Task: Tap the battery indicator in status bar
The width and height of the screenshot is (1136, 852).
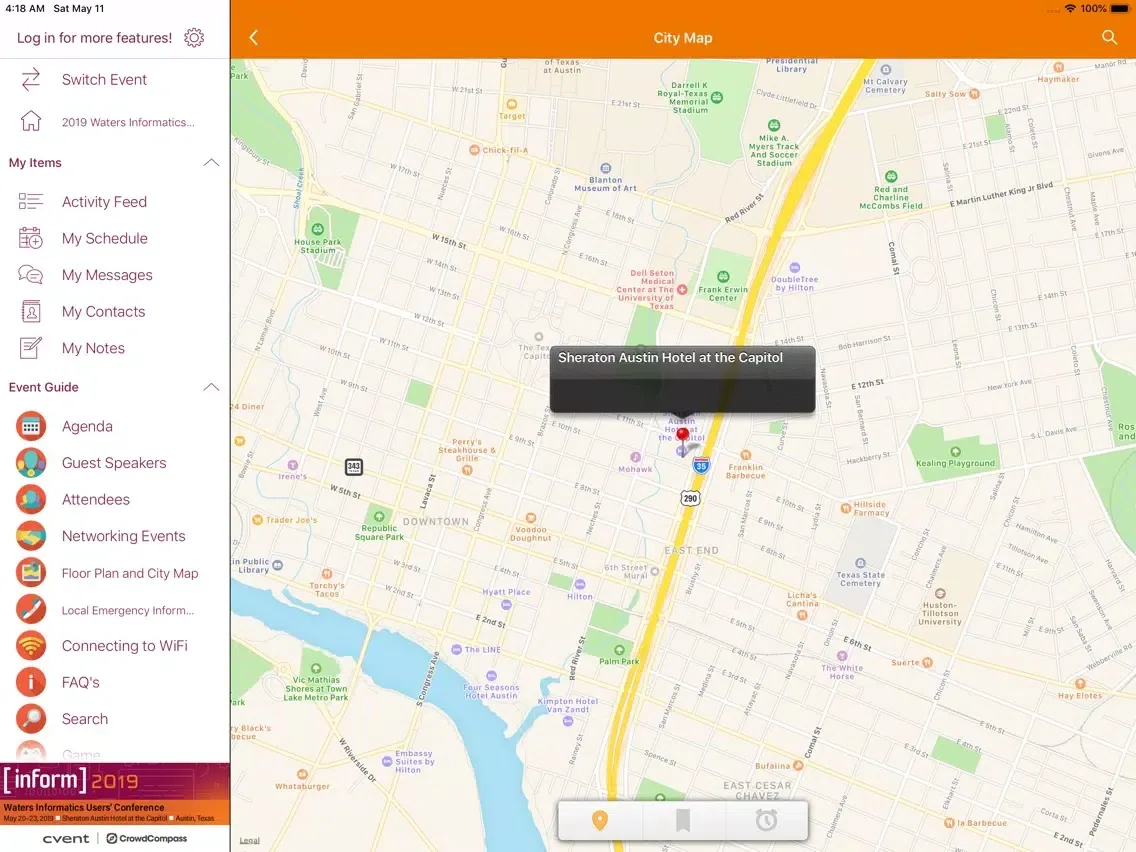Action: point(1119,9)
